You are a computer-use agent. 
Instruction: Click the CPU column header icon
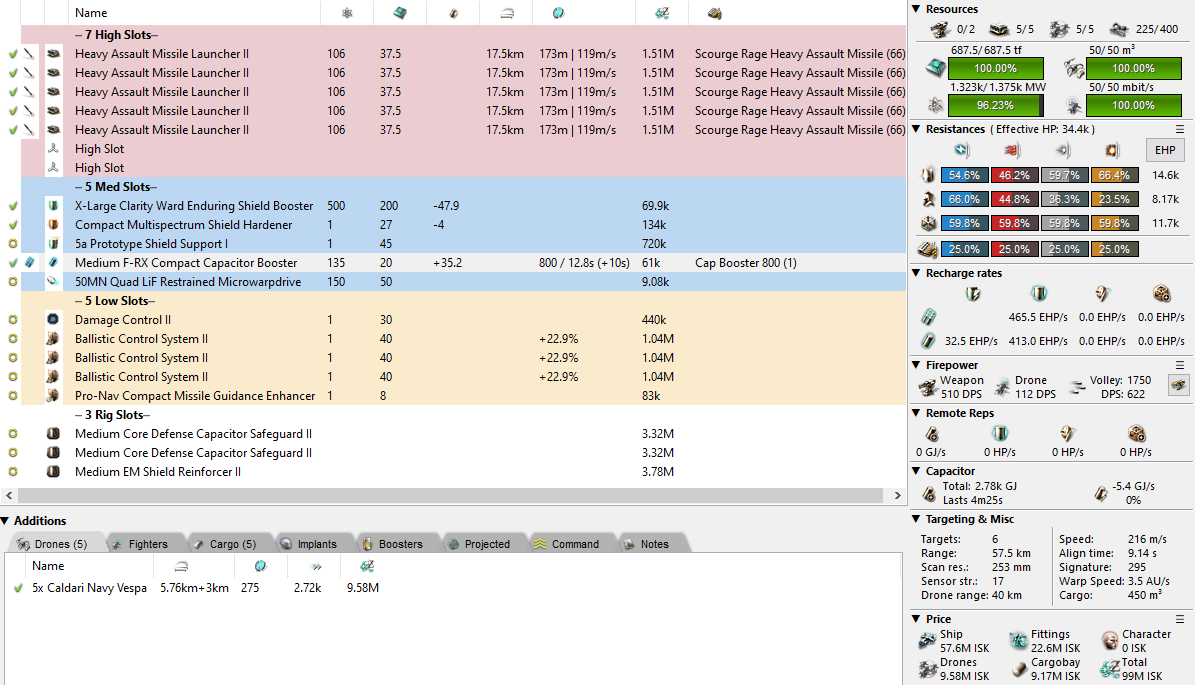point(399,13)
